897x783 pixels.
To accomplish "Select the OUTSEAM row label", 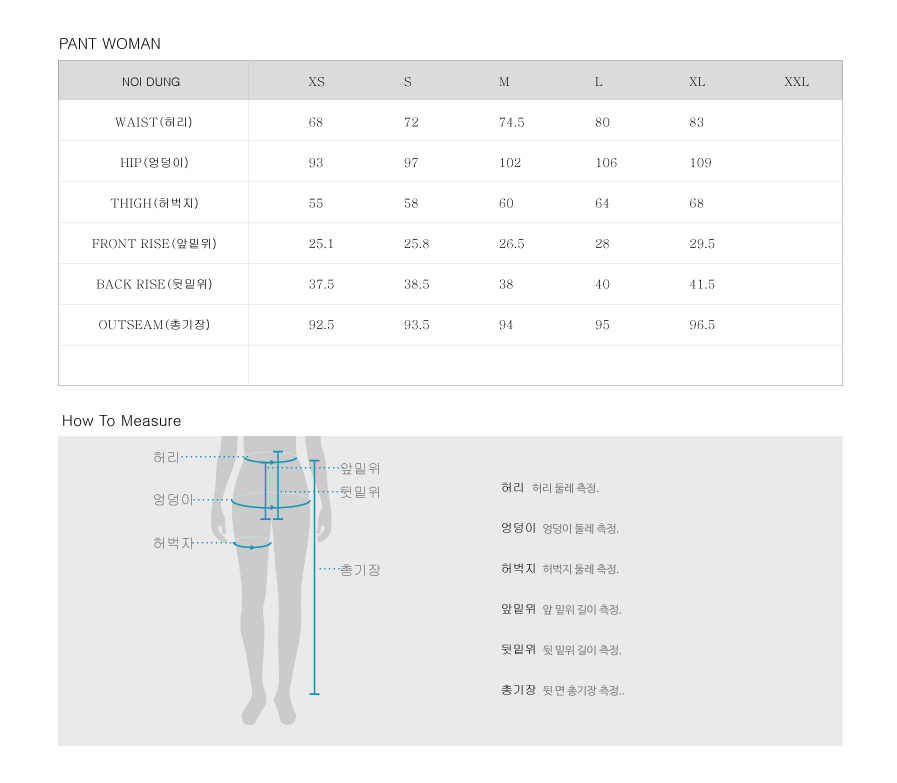I will click(x=154, y=325).
